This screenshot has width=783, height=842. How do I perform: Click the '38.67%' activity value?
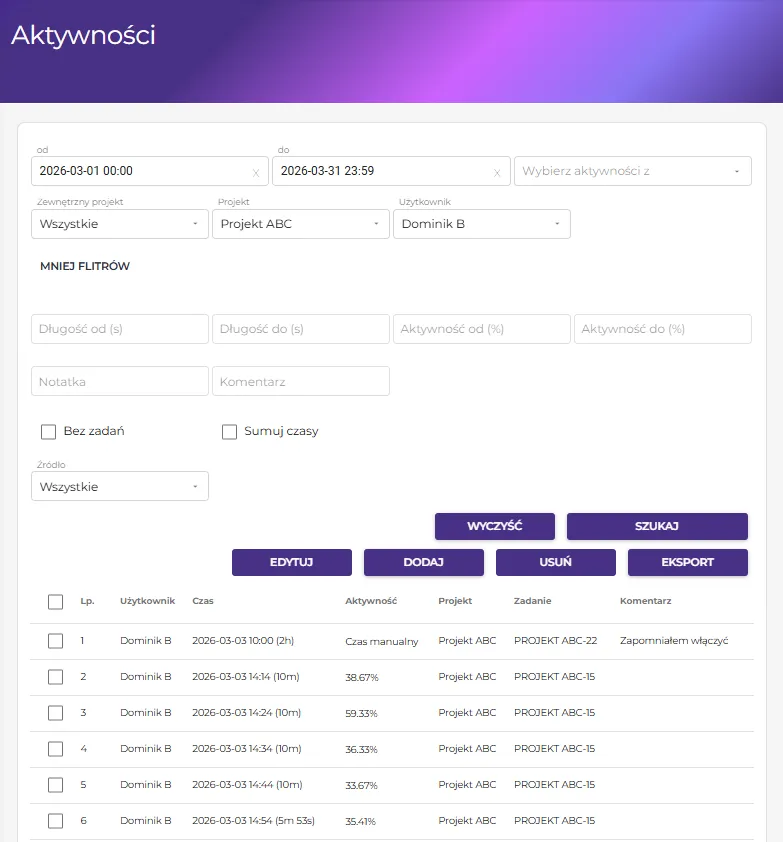click(362, 677)
